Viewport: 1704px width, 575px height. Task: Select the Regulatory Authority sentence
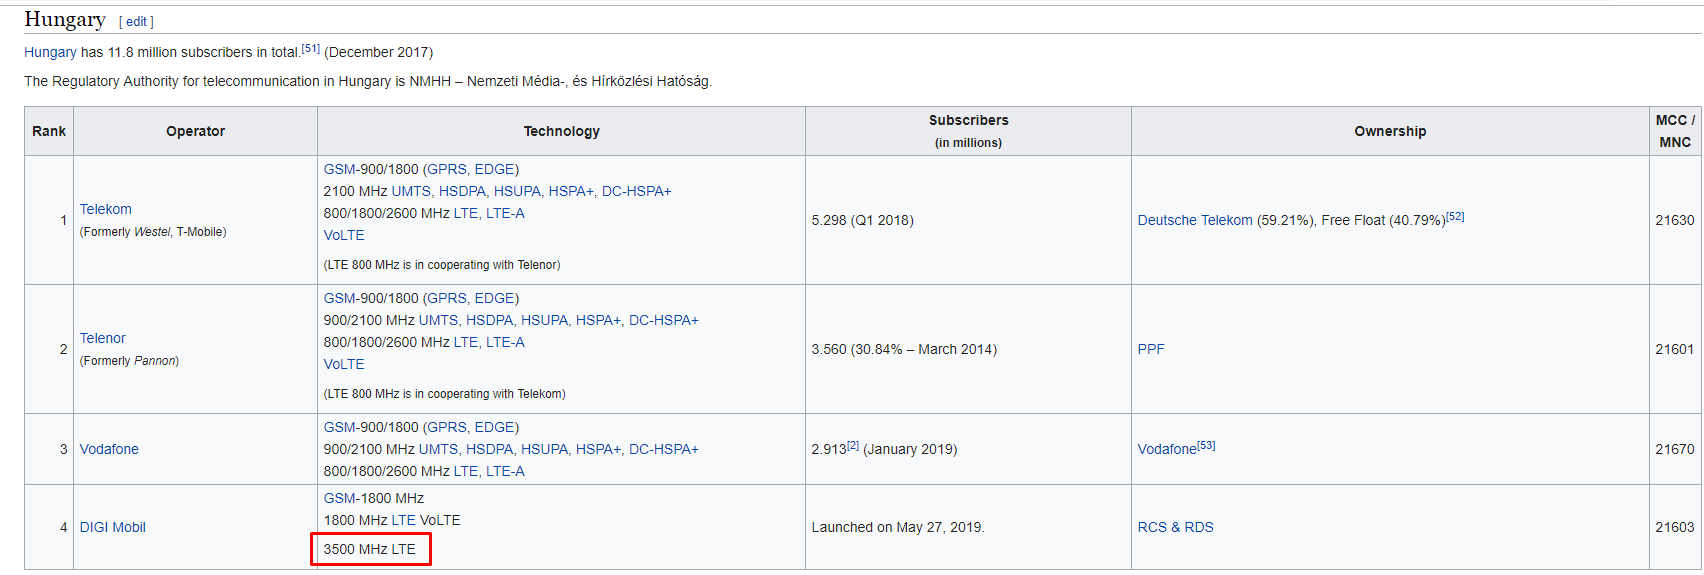(x=368, y=81)
